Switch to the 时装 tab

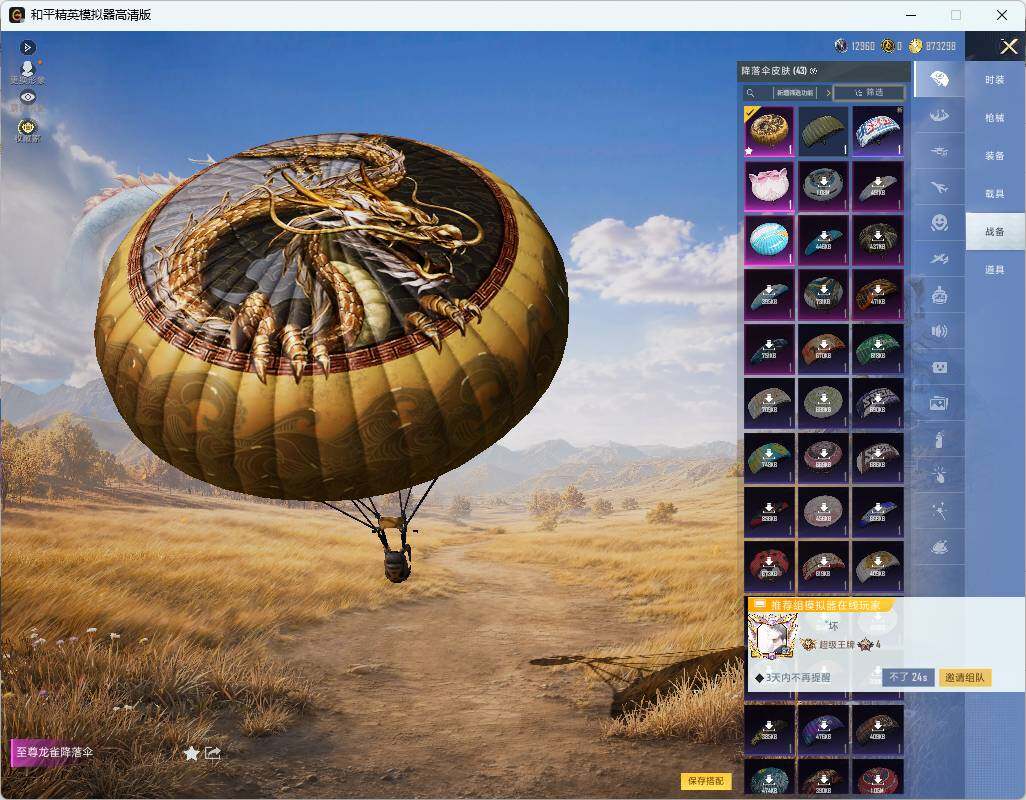click(995, 80)
